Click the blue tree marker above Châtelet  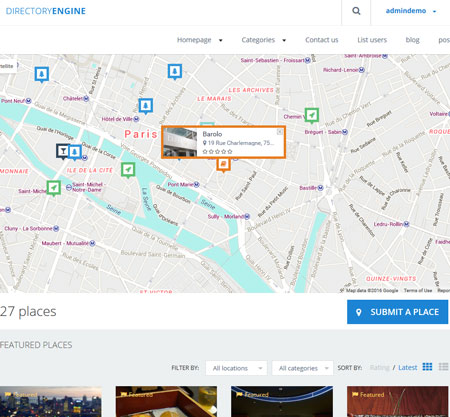[x=42, y=74]
